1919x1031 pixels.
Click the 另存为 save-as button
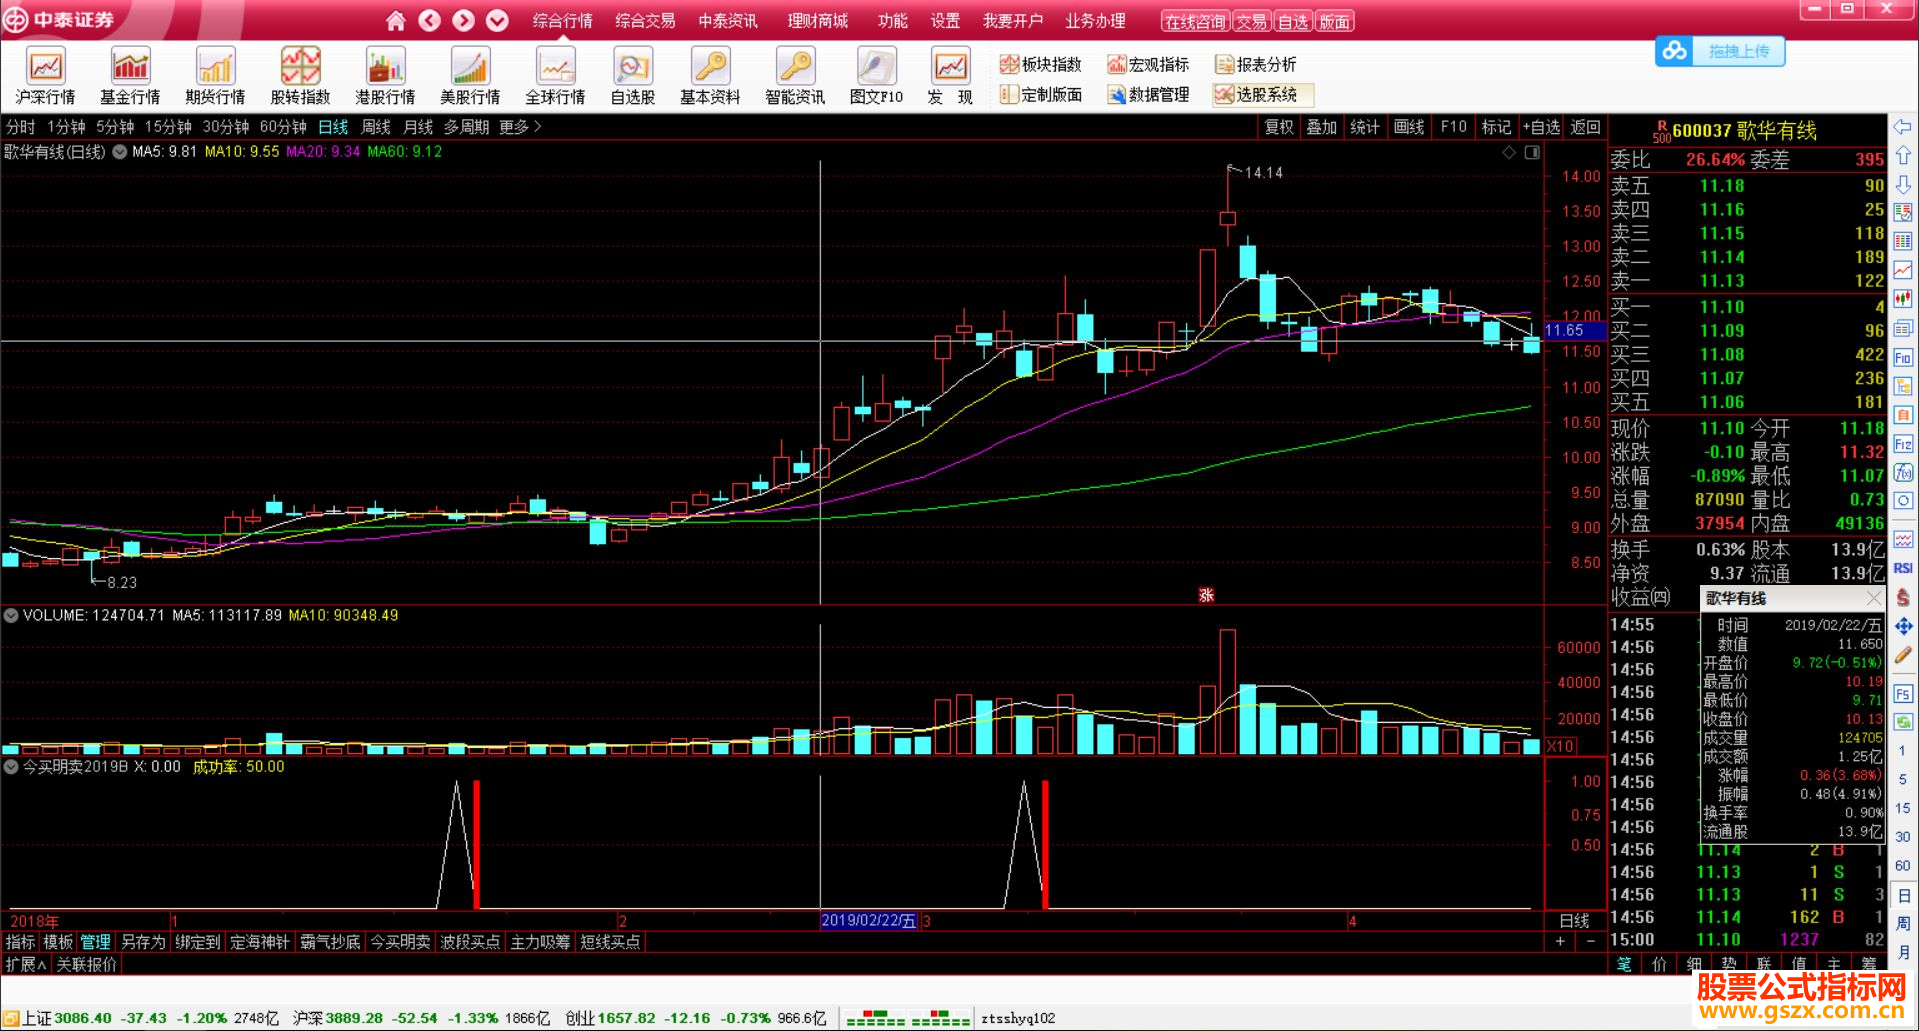click(x=143, y=942)
